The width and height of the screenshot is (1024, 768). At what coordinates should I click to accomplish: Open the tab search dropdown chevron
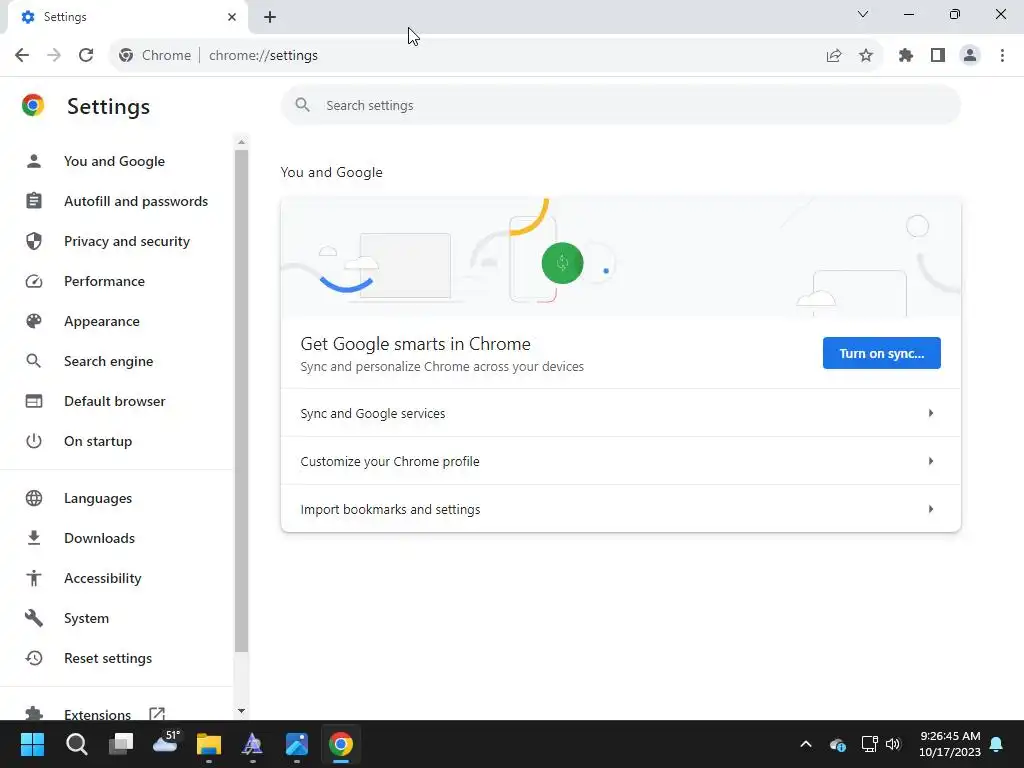click(x=863, y=14)
